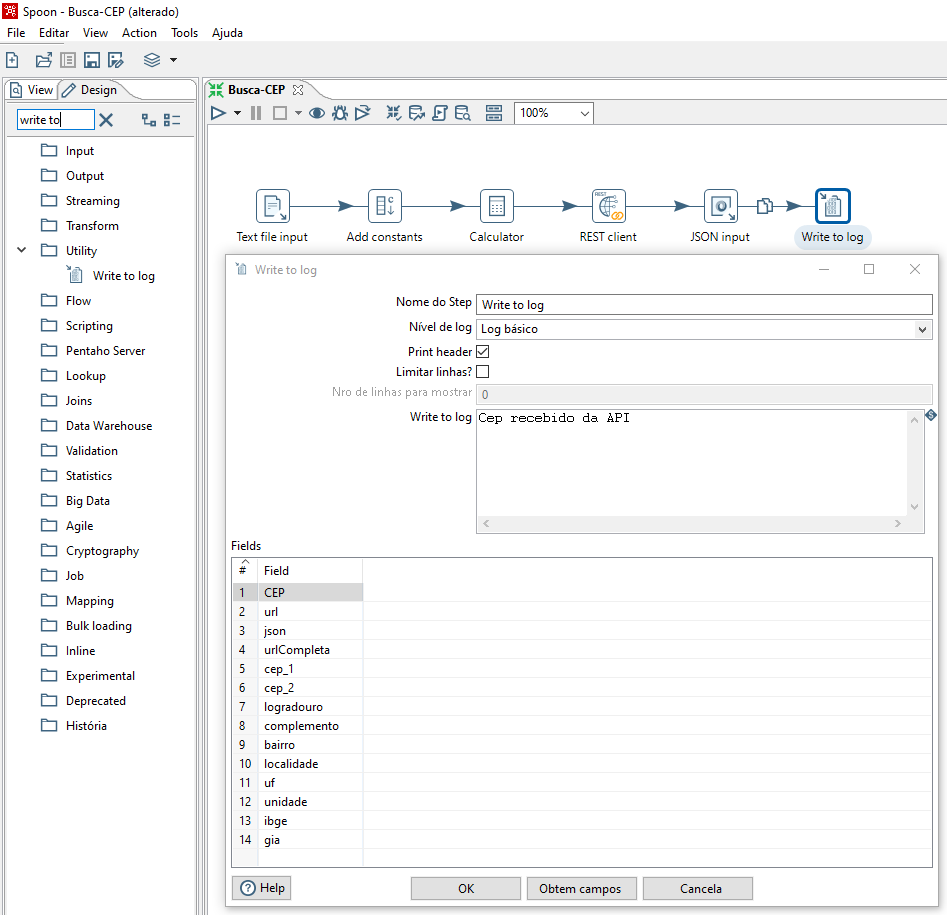947x915 pixels.
Task: Pause the transformation execution
Action: [x=255, y=112]
